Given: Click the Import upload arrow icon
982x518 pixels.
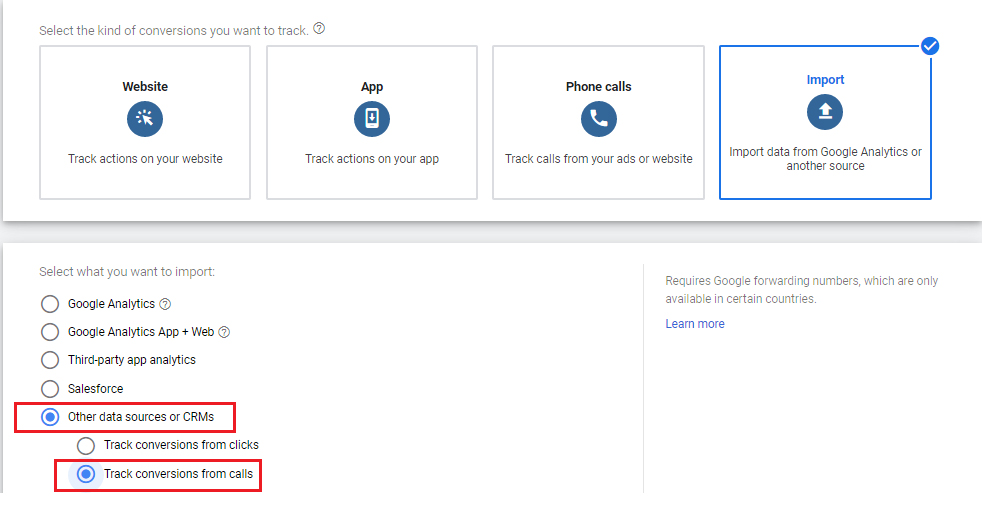Looking at the screenshot, I should pos(825,111).
